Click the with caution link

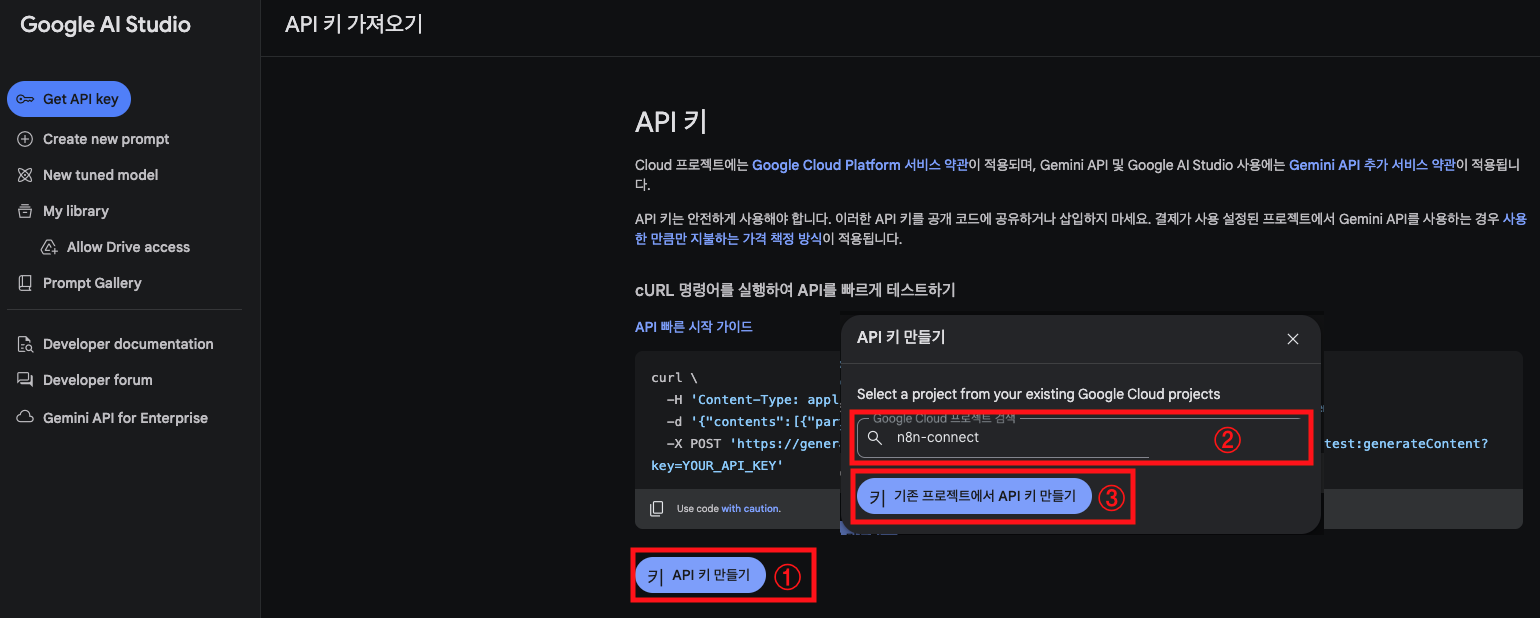coord(750,509)
